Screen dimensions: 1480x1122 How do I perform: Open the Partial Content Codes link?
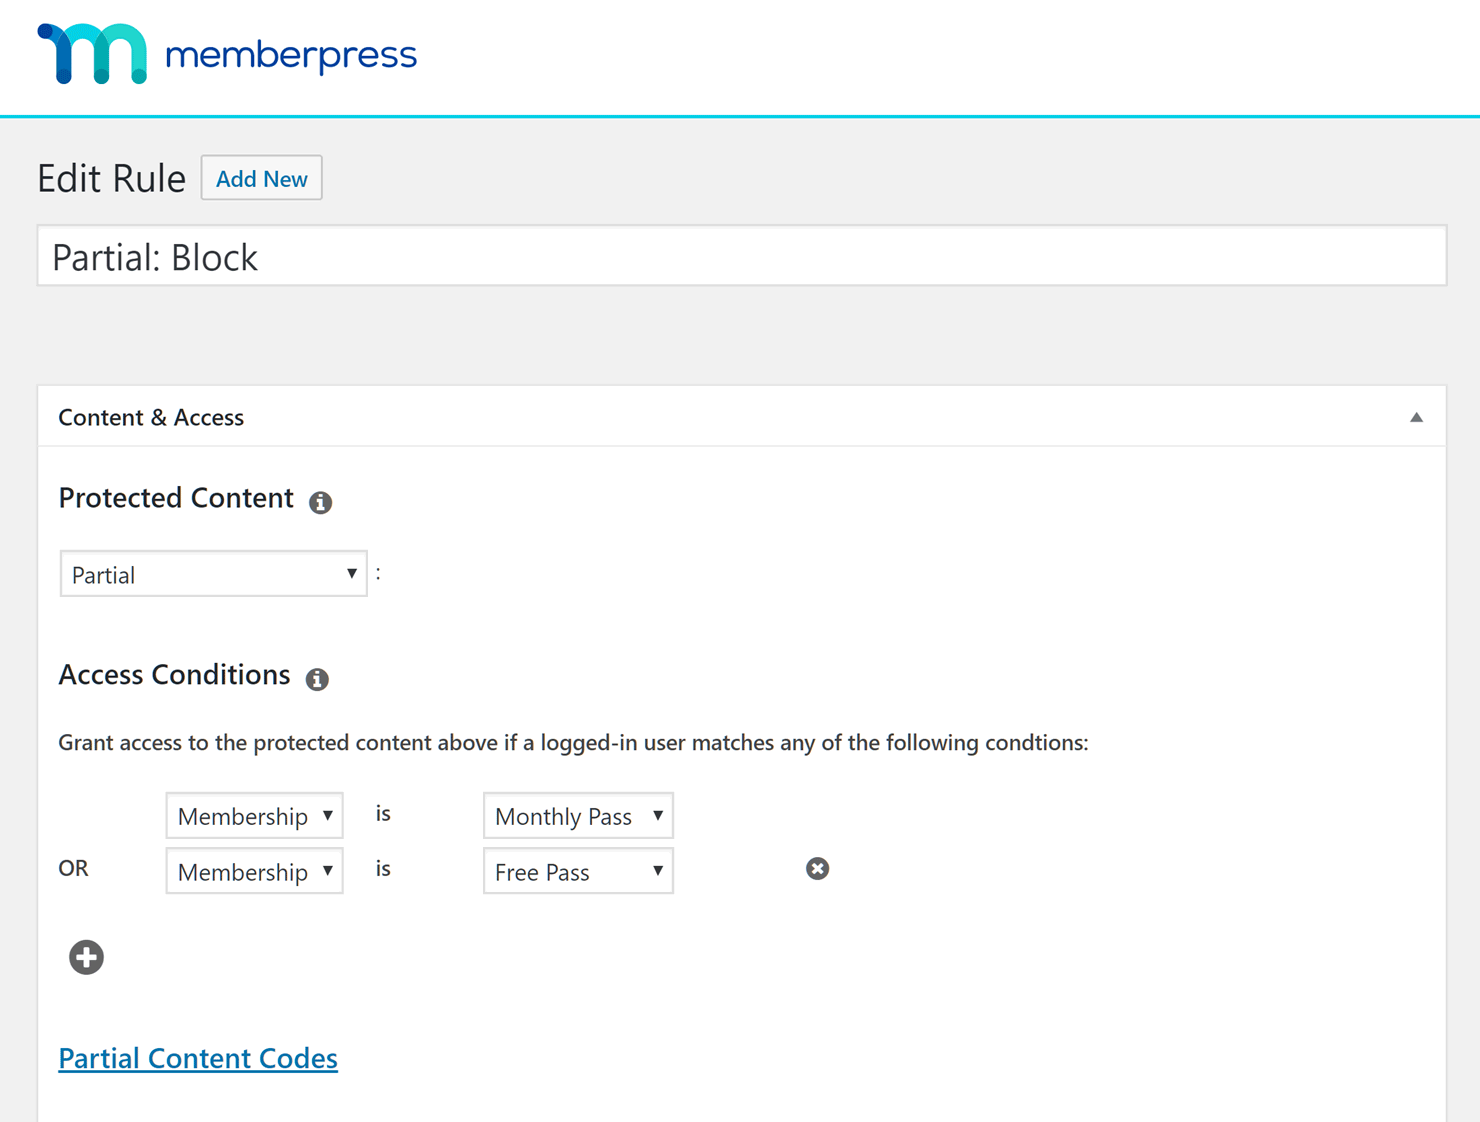[x=198, y=1058]
